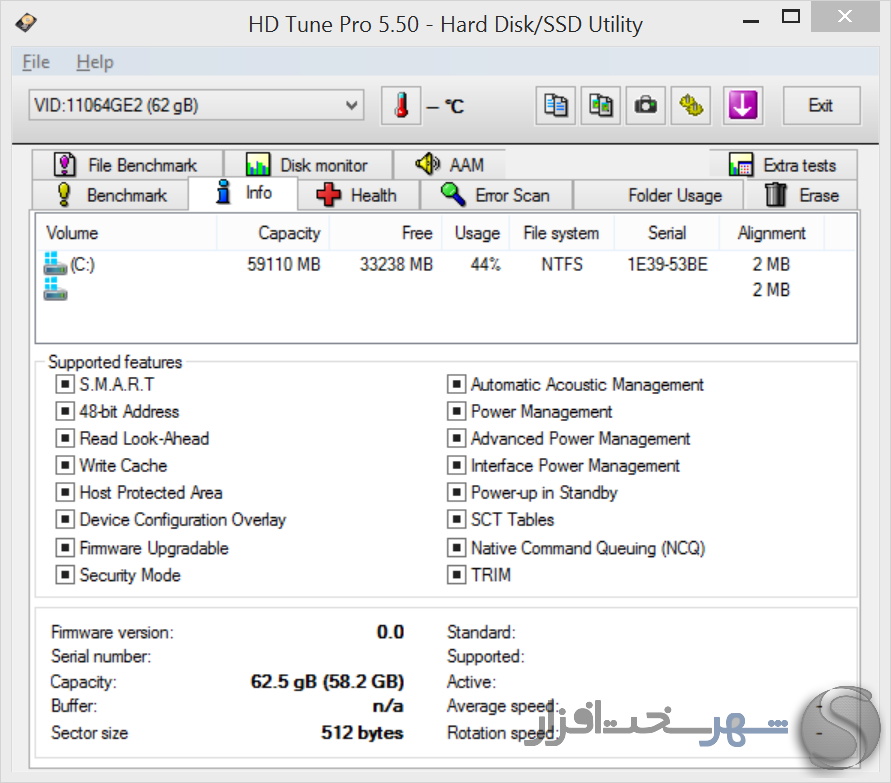Click the 512 bytes sector size value
This screenshot has height=783, width=891.
(362, 732)
